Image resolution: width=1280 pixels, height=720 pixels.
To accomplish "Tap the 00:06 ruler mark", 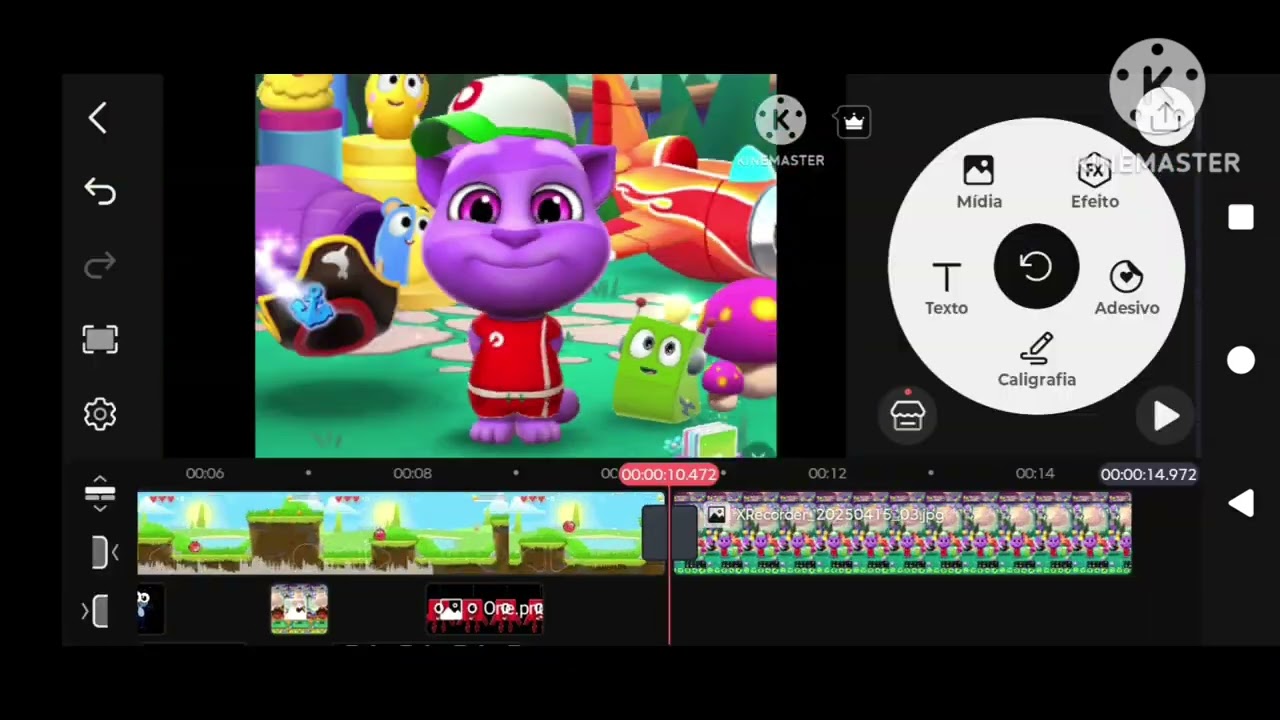I will click(205, 473).
